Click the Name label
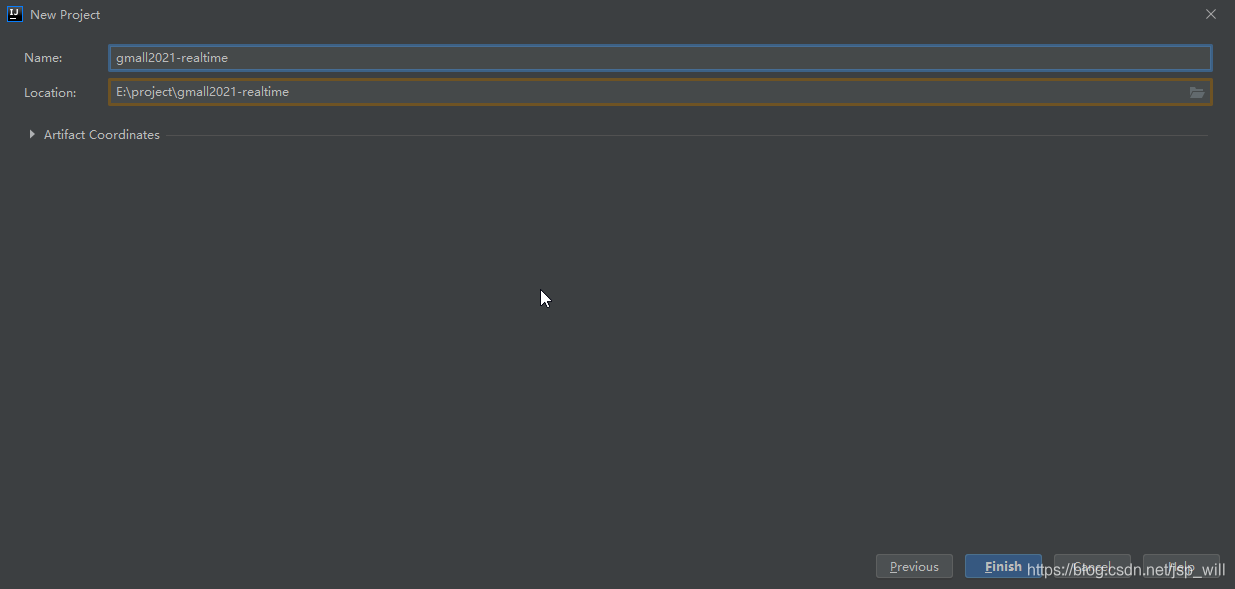Viewport: 1235px width, 589px height. click(x=43, y=58)
